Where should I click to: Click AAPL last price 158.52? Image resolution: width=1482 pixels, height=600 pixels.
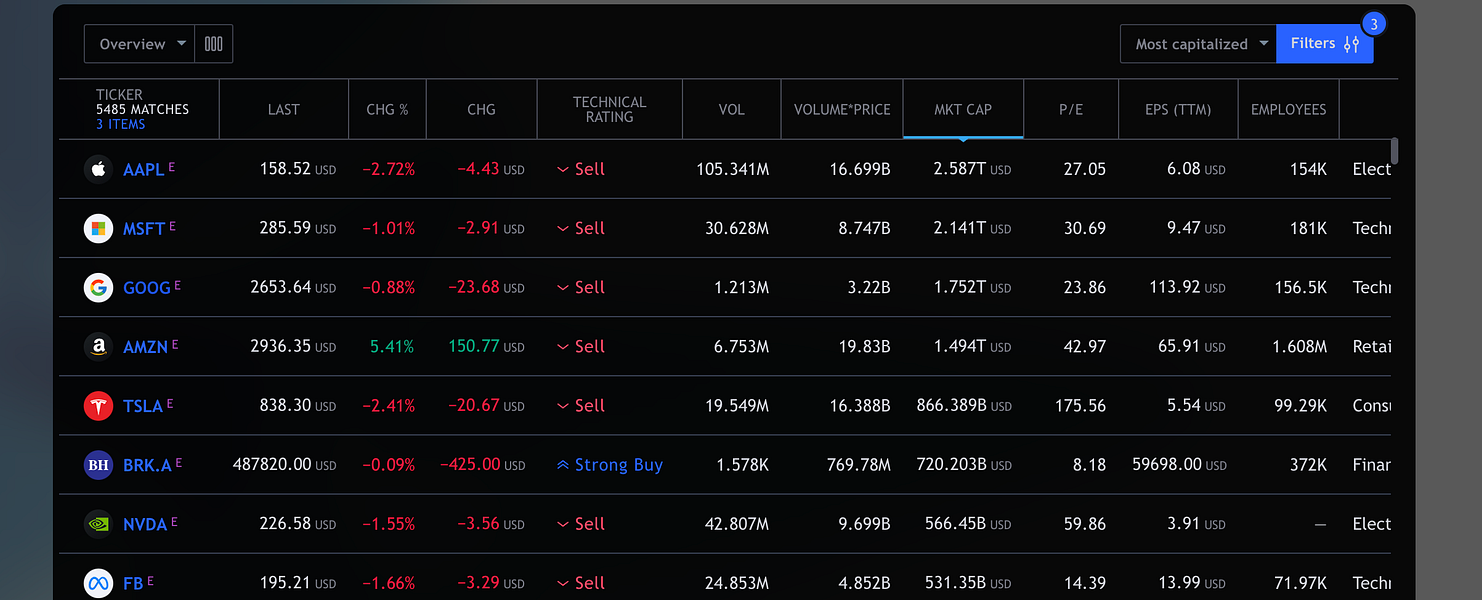tap(285, 169)
